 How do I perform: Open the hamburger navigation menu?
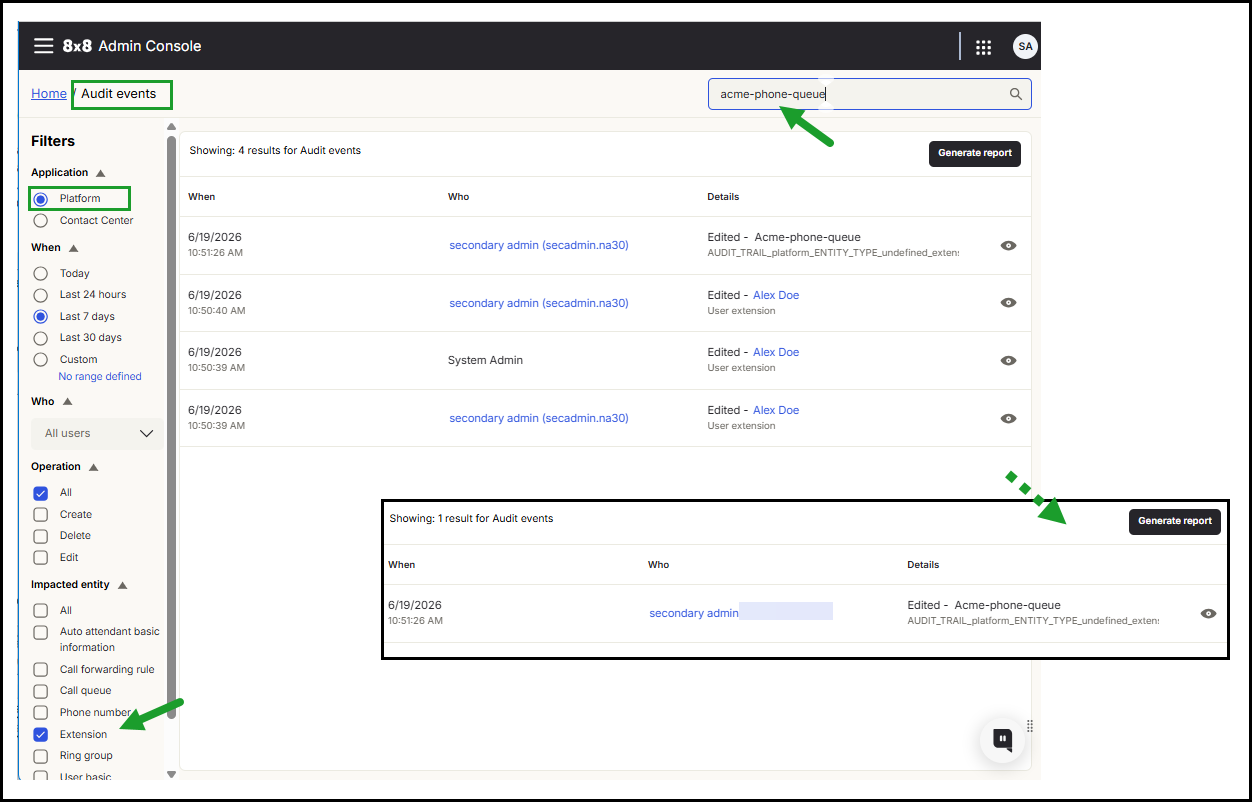(x=43, y=46)
